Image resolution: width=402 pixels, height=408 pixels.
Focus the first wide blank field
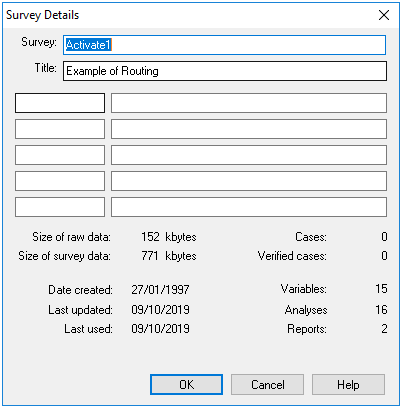[249, 103]
